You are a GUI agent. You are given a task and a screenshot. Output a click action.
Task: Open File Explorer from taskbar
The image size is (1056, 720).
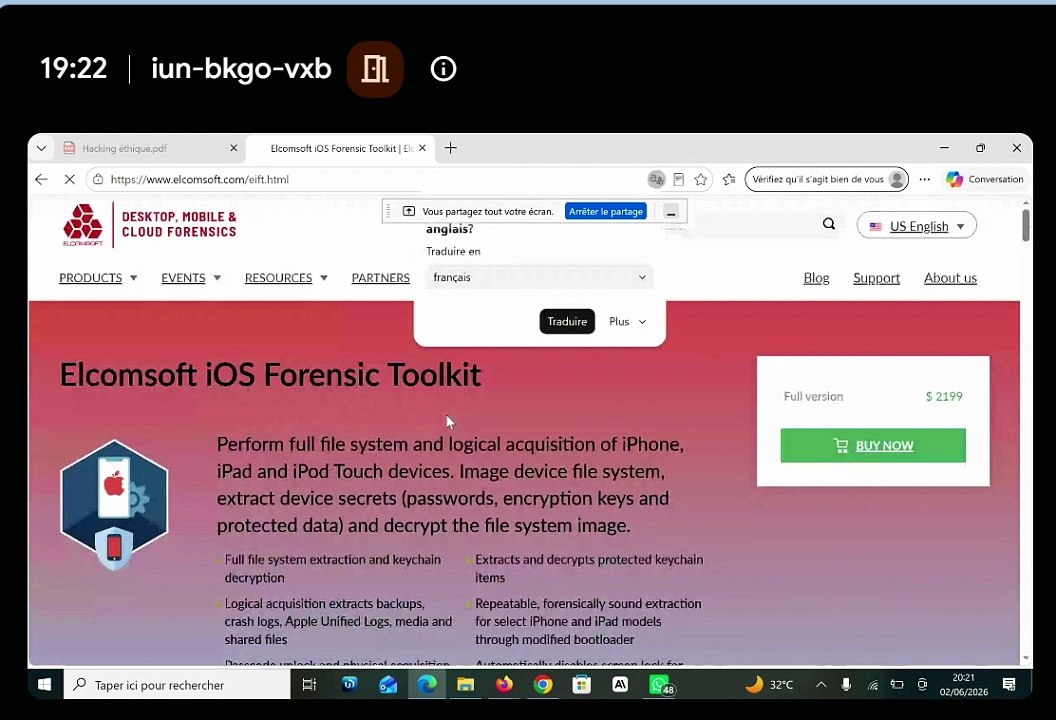(465, 685)
